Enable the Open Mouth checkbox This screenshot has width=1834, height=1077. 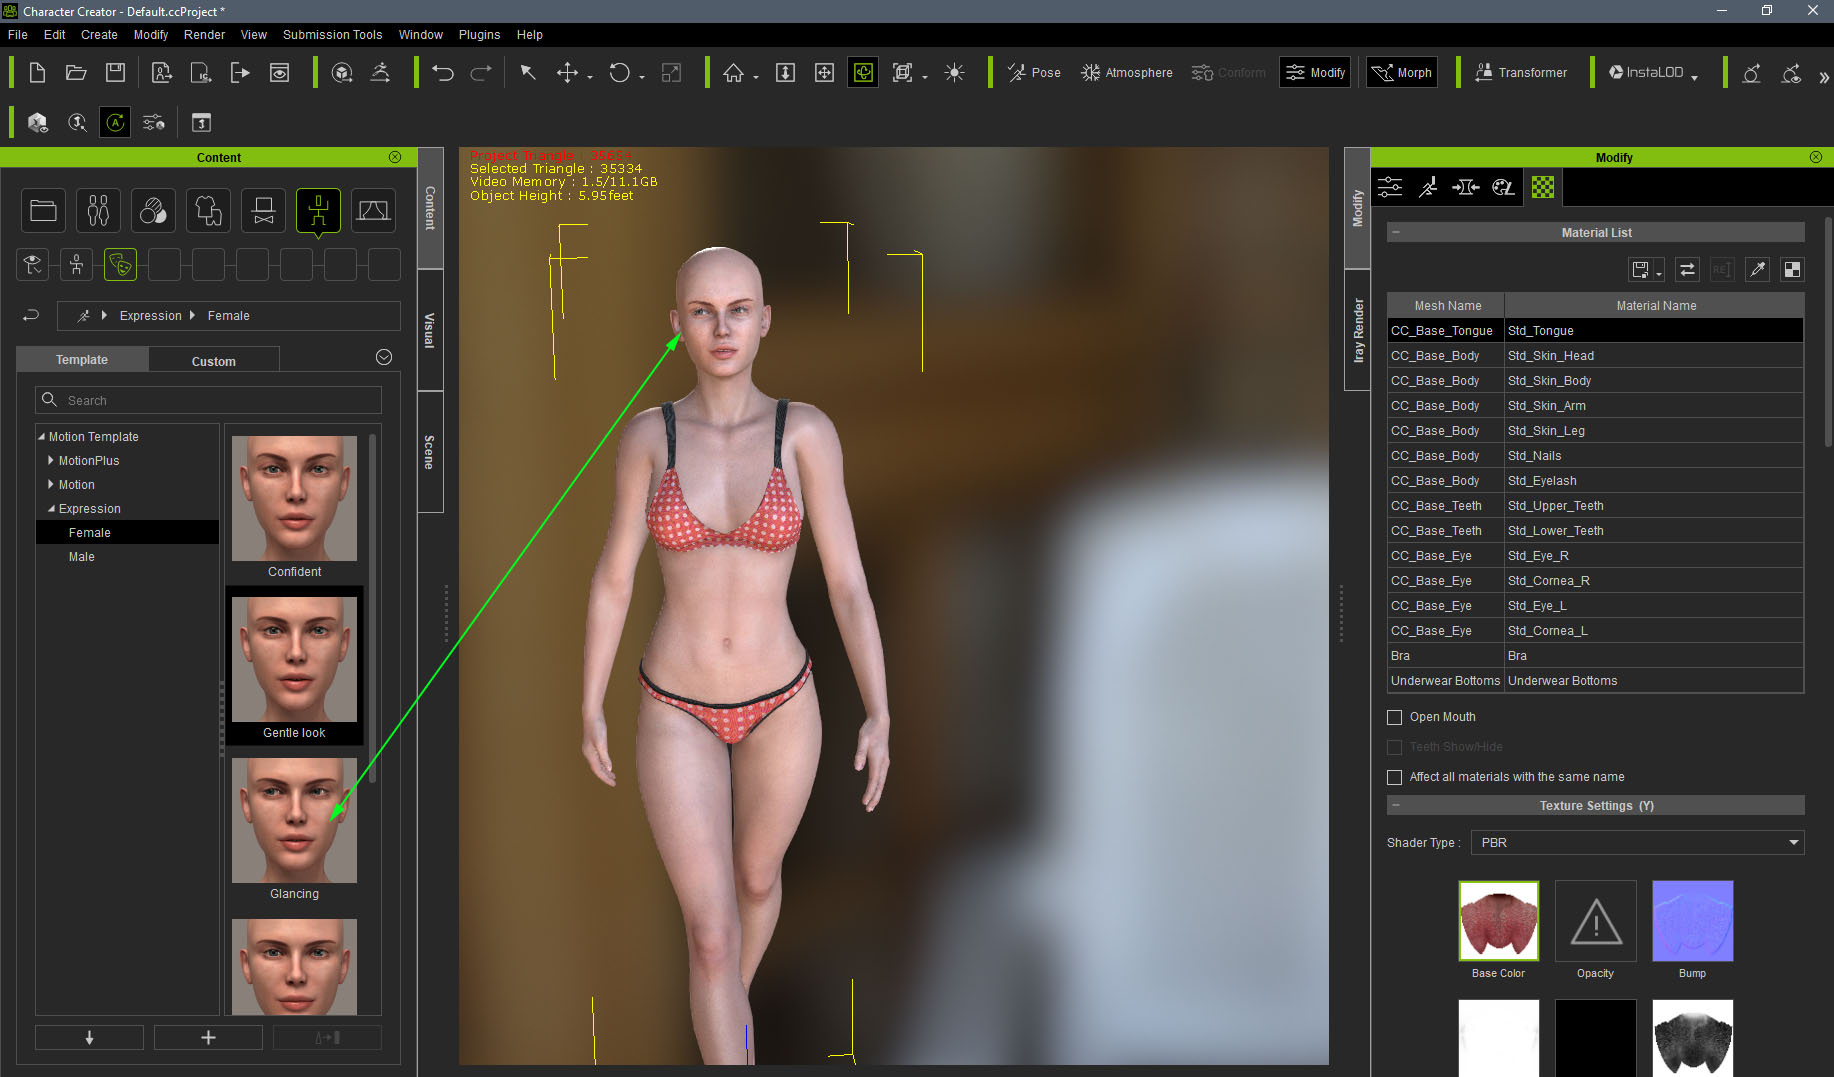1395,717
